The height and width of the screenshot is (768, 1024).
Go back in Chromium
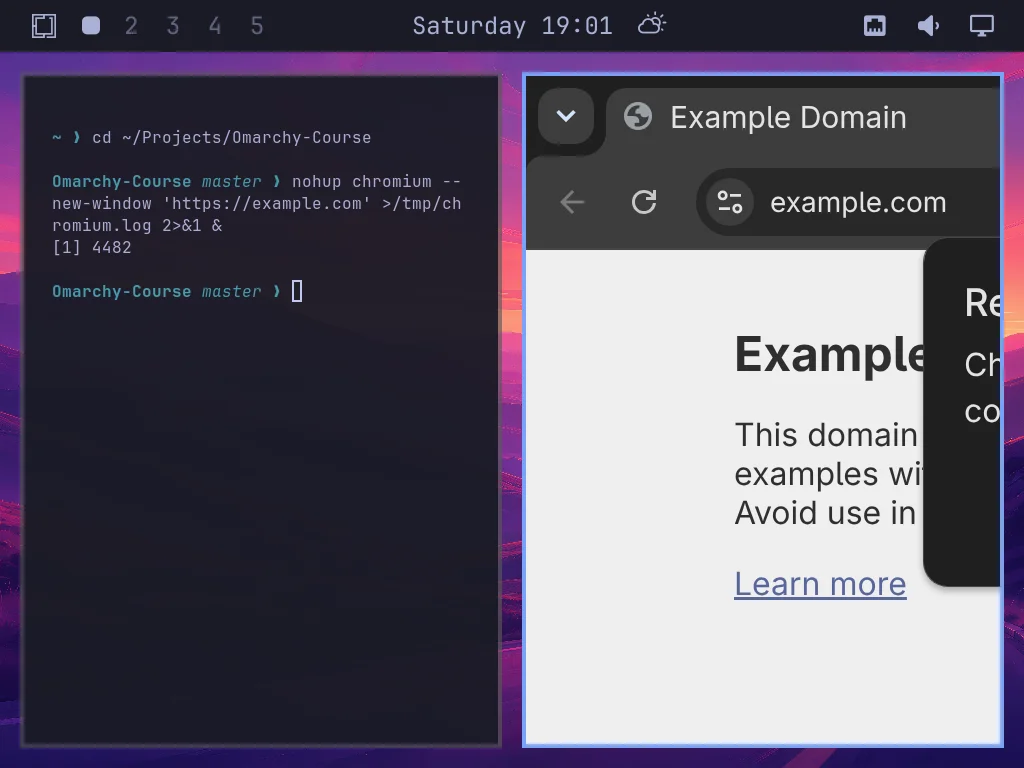[x=572, y=202]
